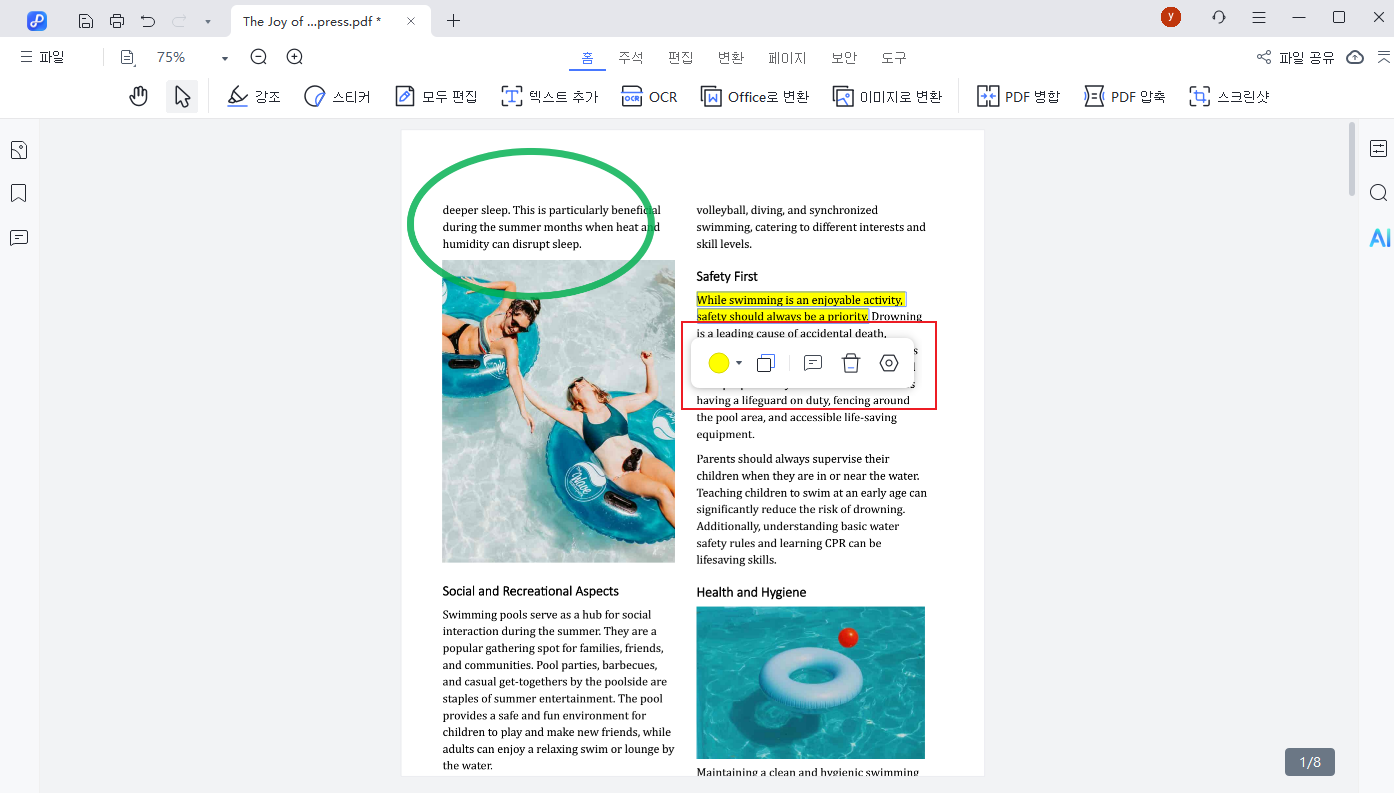
Task: Click the 파일 공유 share button
Action: [1296, 58]
